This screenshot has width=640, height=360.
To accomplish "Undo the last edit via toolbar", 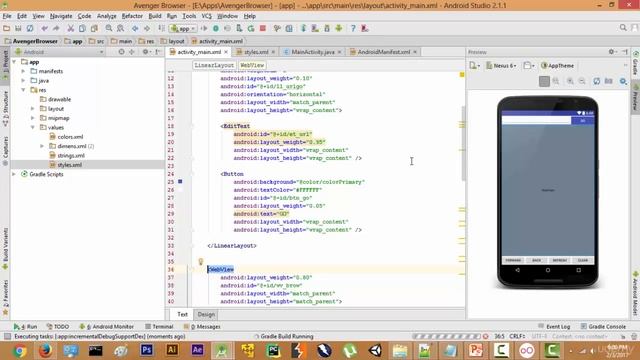I will pyautogui.click(x=44, y=29).
